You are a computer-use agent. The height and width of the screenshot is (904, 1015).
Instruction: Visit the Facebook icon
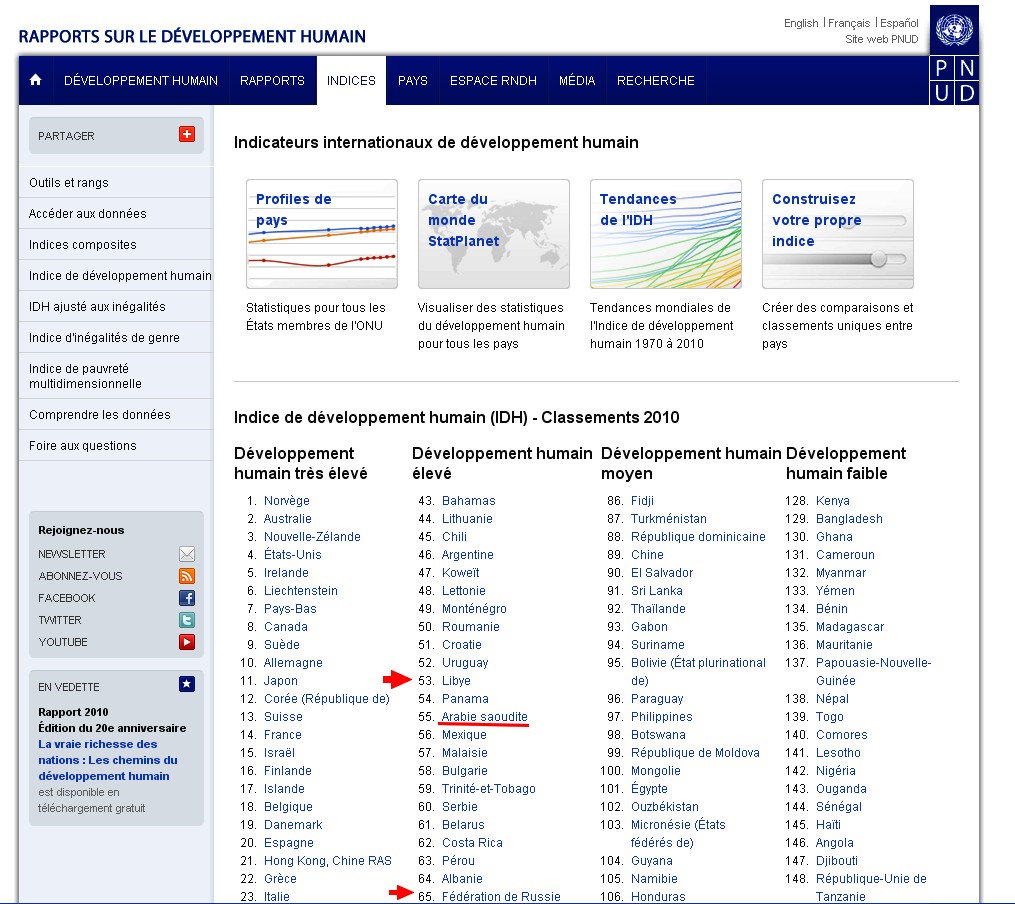click(x=186, y=598)
